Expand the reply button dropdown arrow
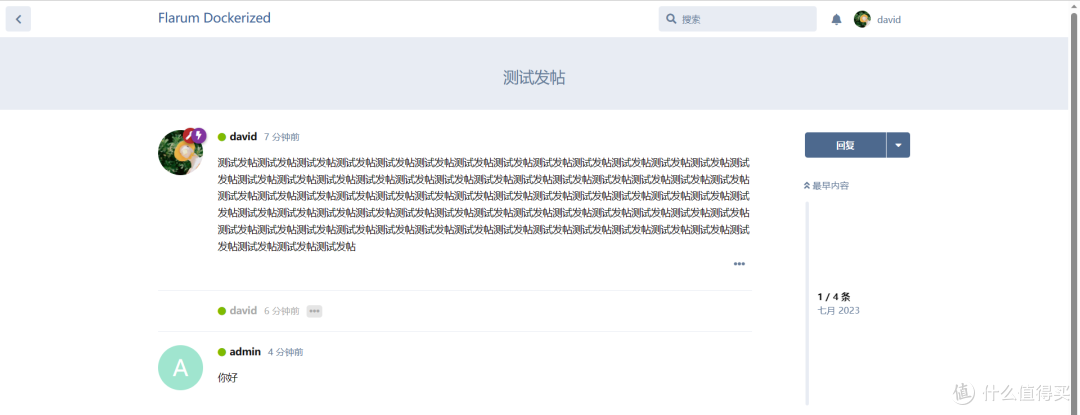The width and height of the screenshot is (1080, 415). pos(898,145)
